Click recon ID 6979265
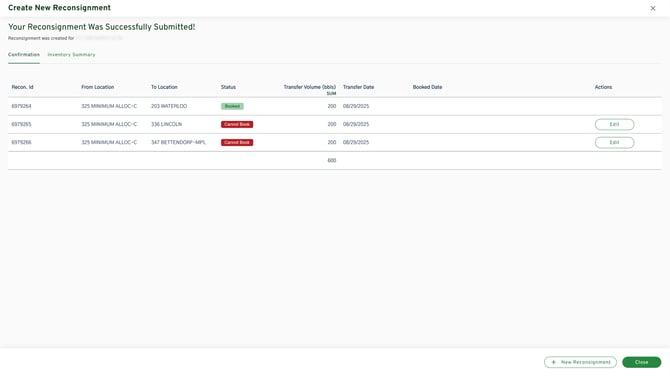 click(x=21, y=124)
